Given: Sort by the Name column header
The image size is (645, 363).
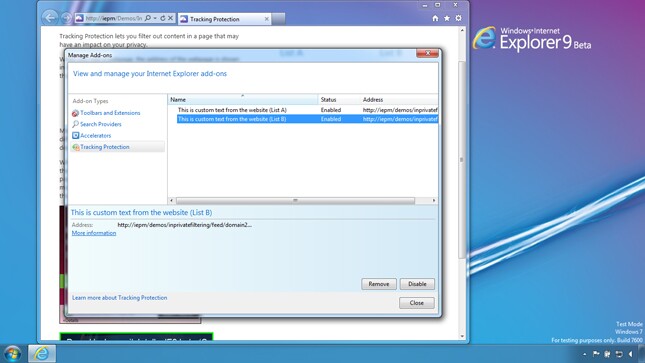Looking at the screenshot, I should pos(243,100).
